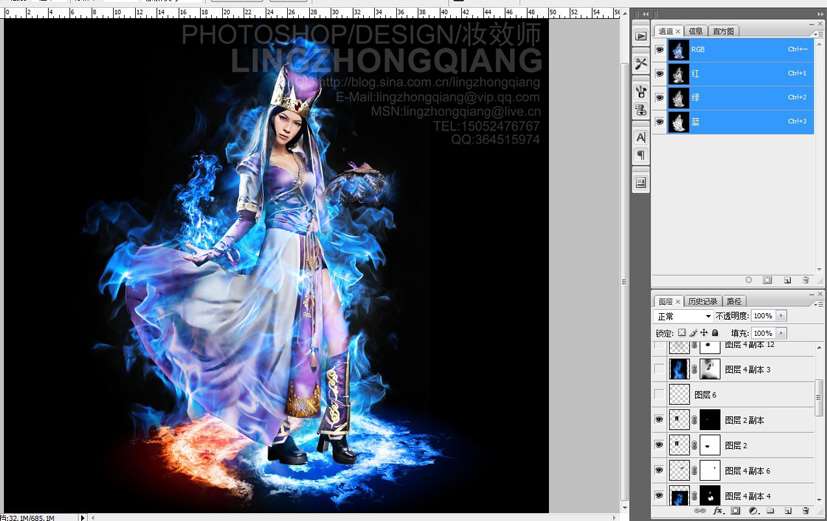
Task: Expand the fill 填充 slider arrow
Action: click(x=781, y=333)
